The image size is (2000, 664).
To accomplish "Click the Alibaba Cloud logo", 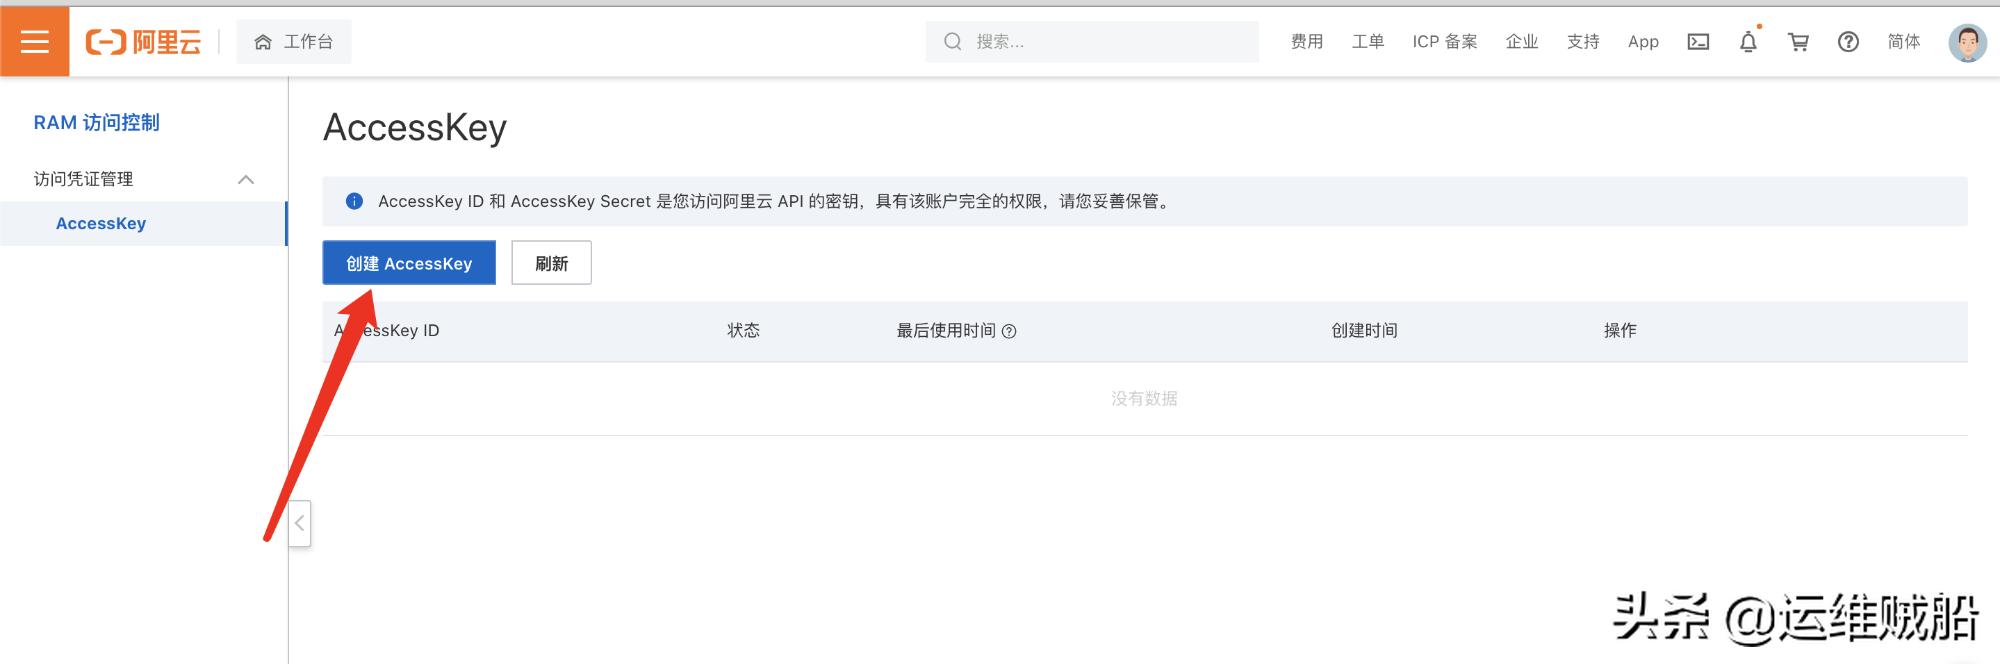I will (143, 42).
